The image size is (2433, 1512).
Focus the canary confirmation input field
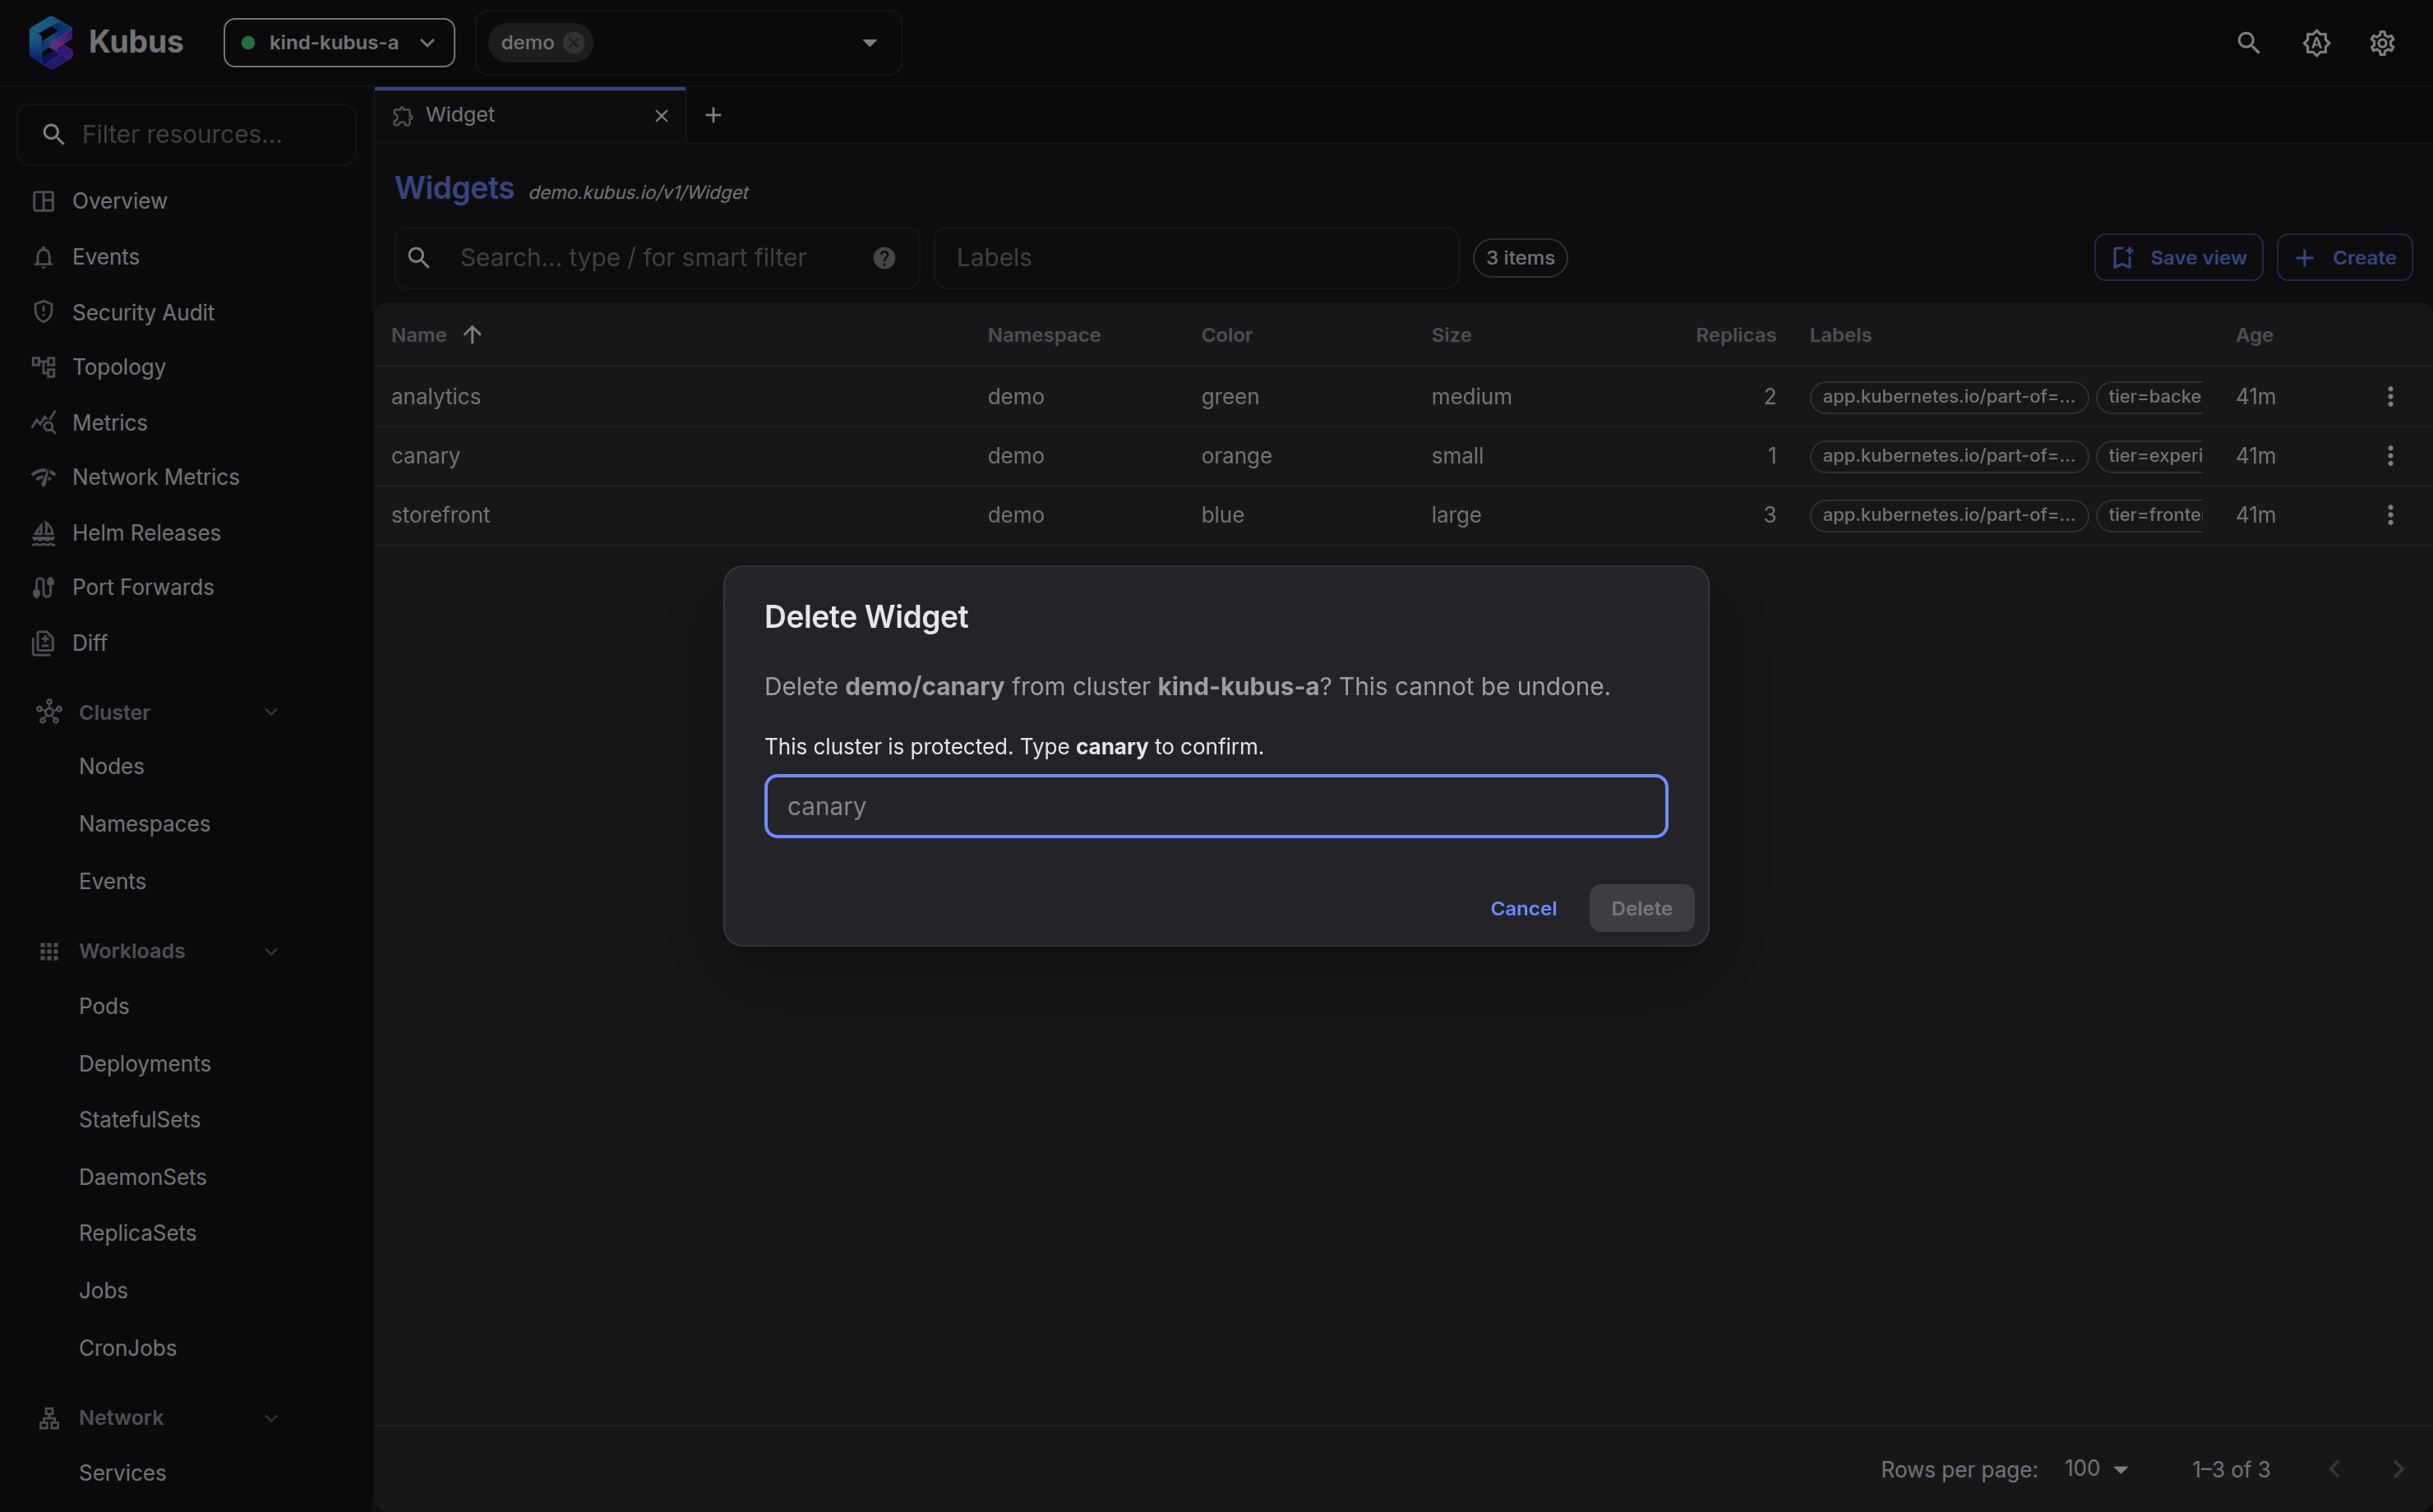(1216, 806)
